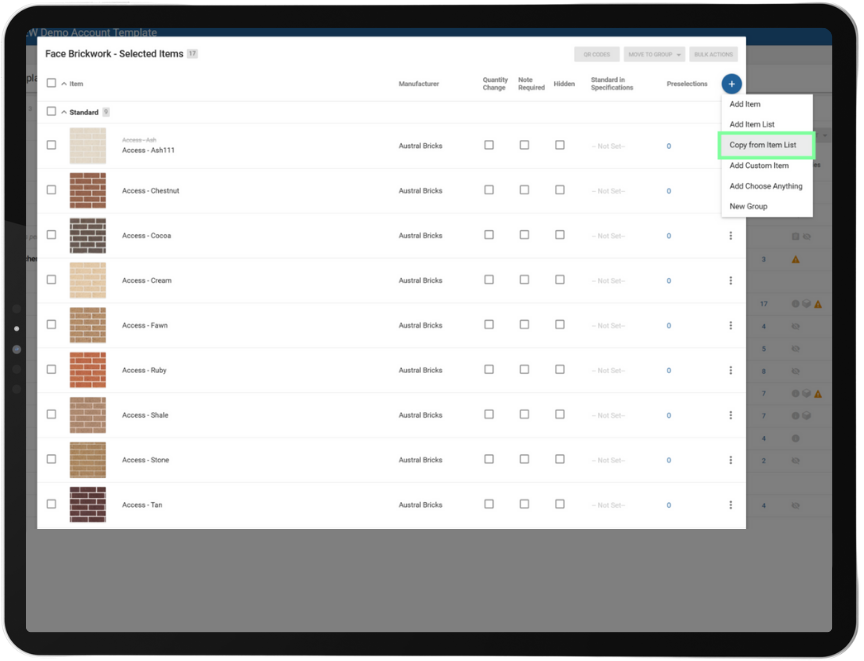Collapse the Standard group

(64, 113)
